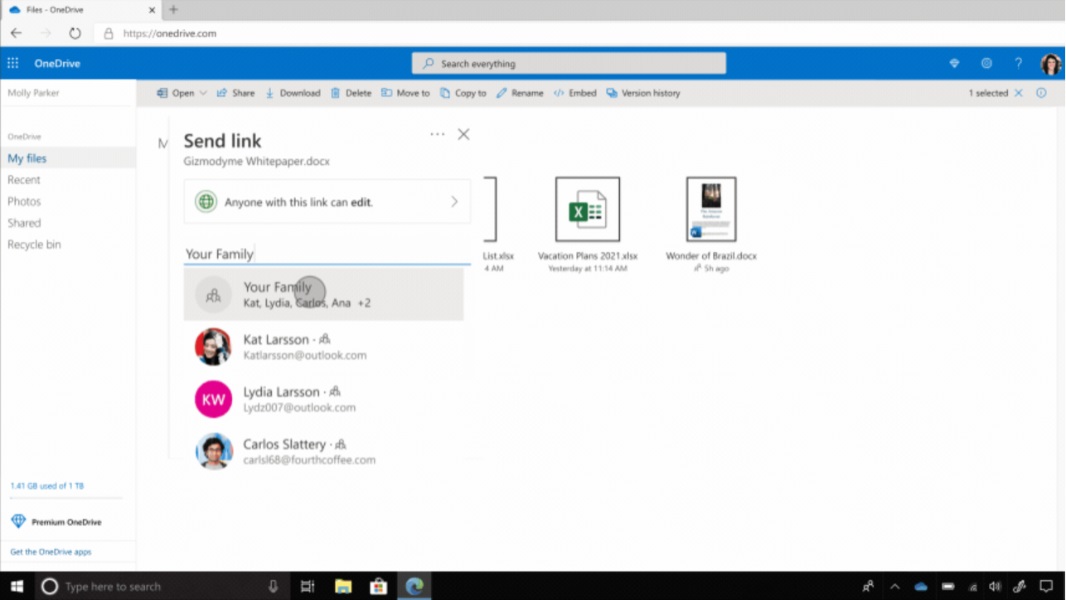The image size is (1066, 600).
Task: Click the Vacation Plans 2021.xlsx file name
Action: pos(587,256)
